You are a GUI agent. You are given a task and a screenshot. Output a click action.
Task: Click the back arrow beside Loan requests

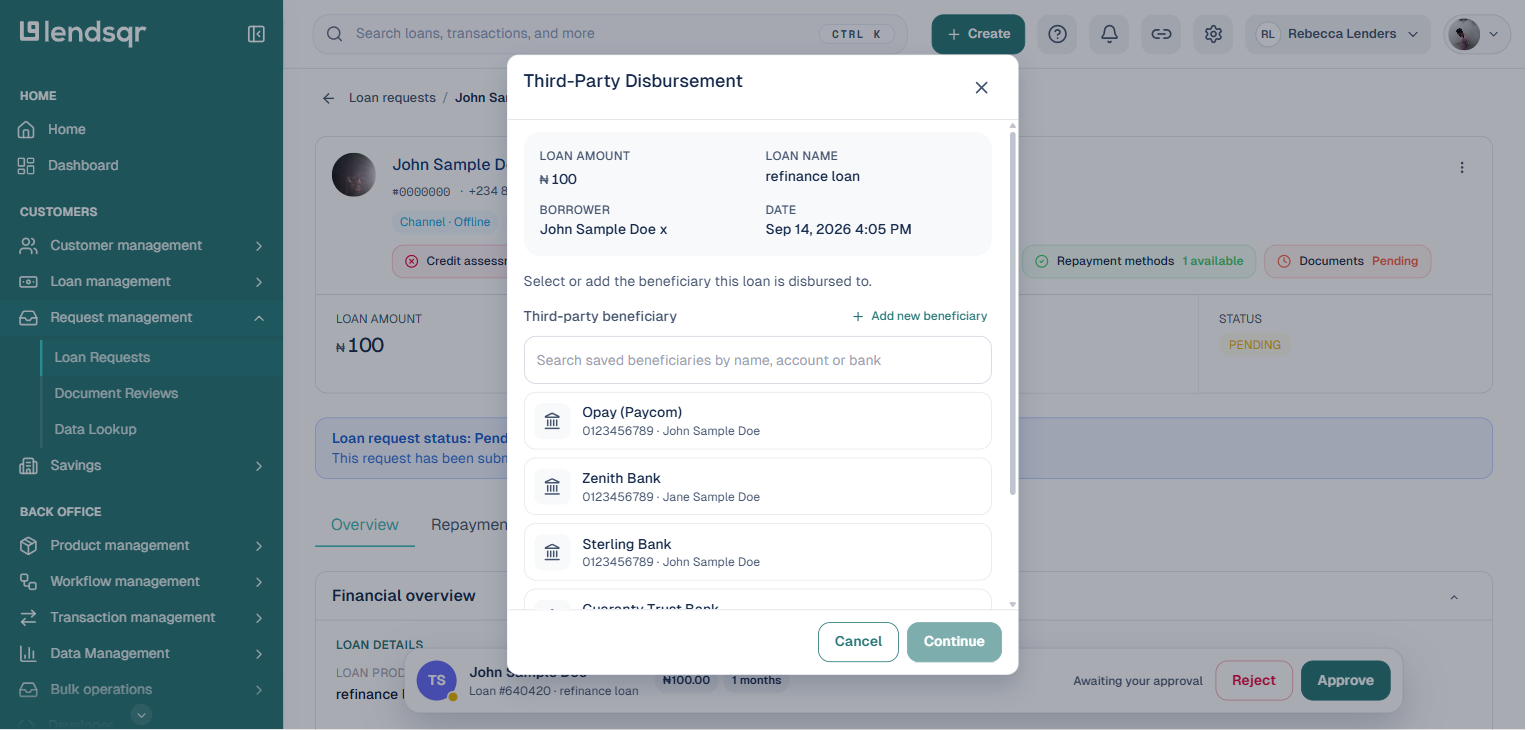click(328, 98)
